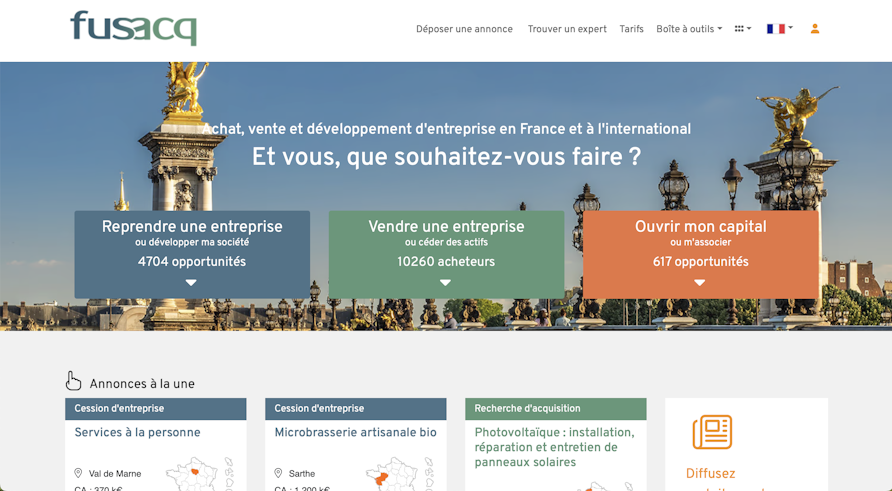Expand arrow under 4704 opportunités

click(191, 282)
